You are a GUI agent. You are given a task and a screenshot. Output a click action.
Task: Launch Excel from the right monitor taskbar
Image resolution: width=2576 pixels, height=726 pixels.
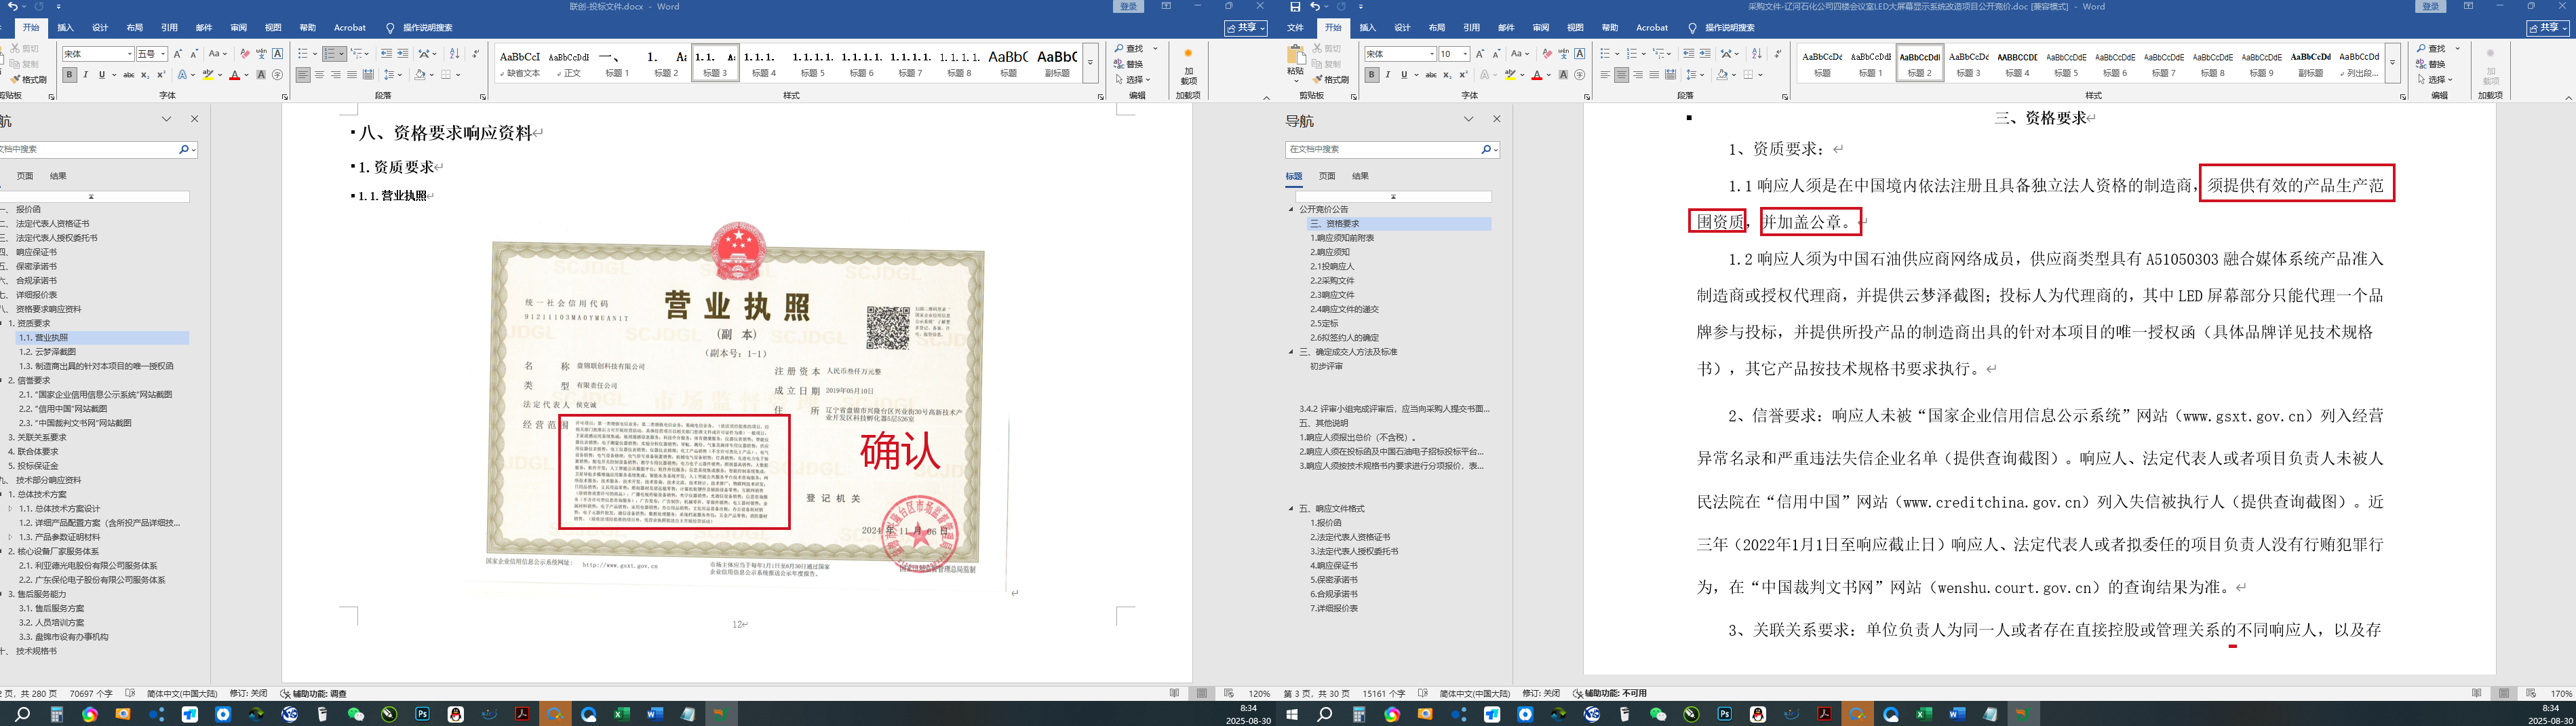coord(1923,714)
